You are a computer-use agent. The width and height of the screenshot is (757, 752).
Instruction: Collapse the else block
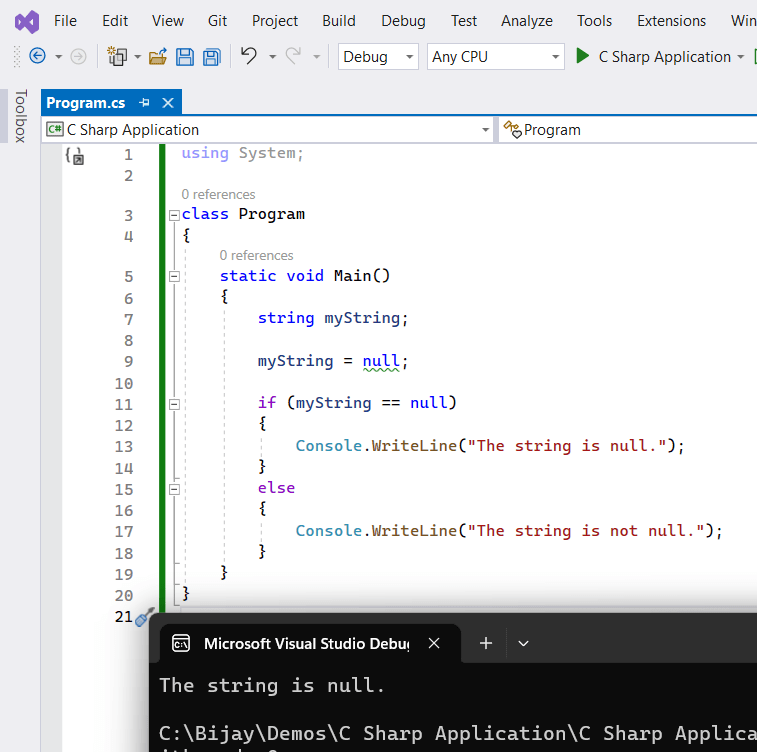pos(174,489)
